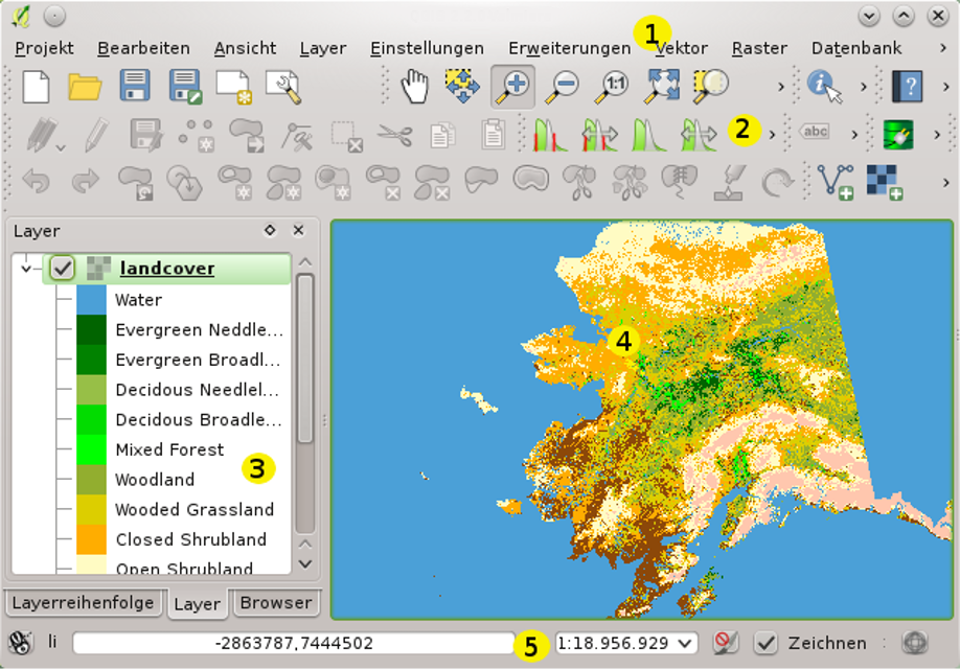
Task: Toggle the Zeichnen render checkbox
Action: point(765,643)
